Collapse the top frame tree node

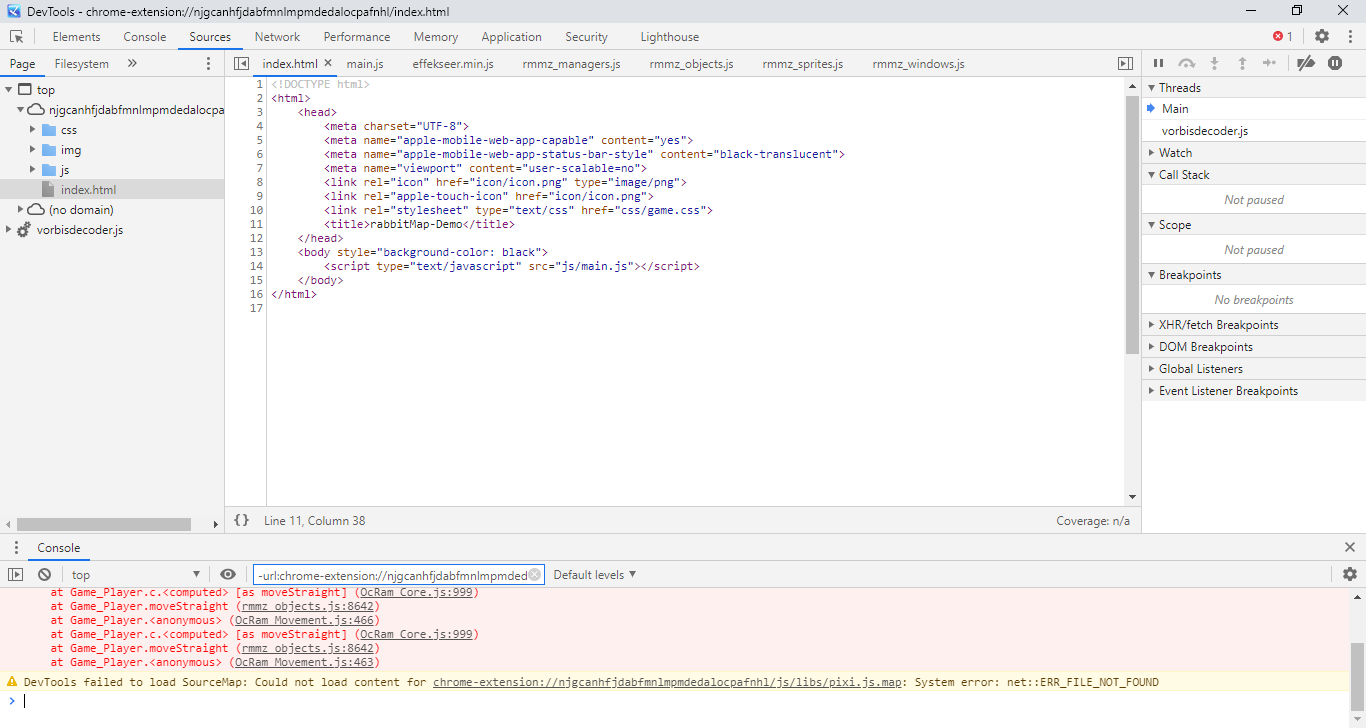[9, 90]
